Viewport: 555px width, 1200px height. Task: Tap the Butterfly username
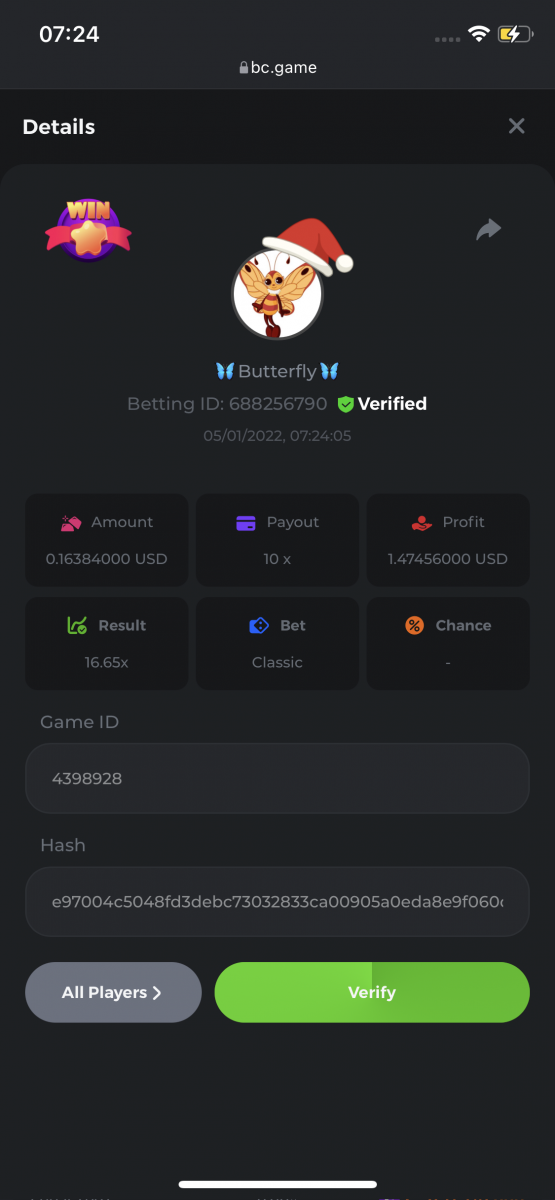(x=278, y=371)
